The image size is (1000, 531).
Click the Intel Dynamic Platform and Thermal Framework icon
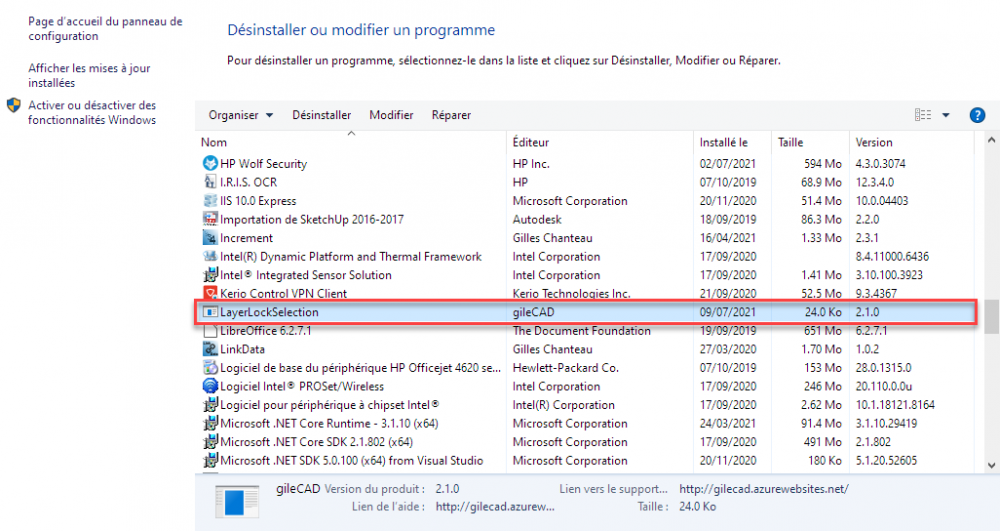[x=210, y=256]
